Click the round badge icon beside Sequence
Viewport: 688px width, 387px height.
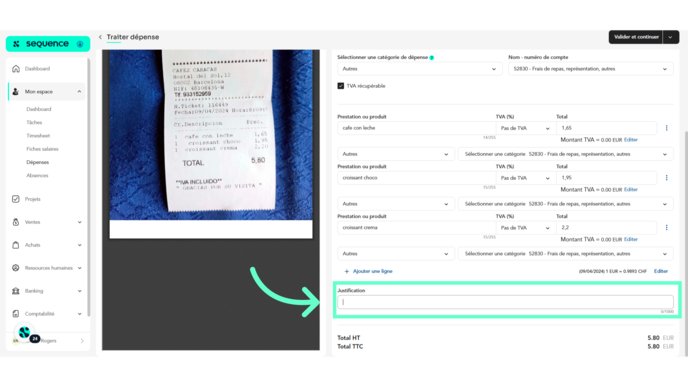pos(80,44)
